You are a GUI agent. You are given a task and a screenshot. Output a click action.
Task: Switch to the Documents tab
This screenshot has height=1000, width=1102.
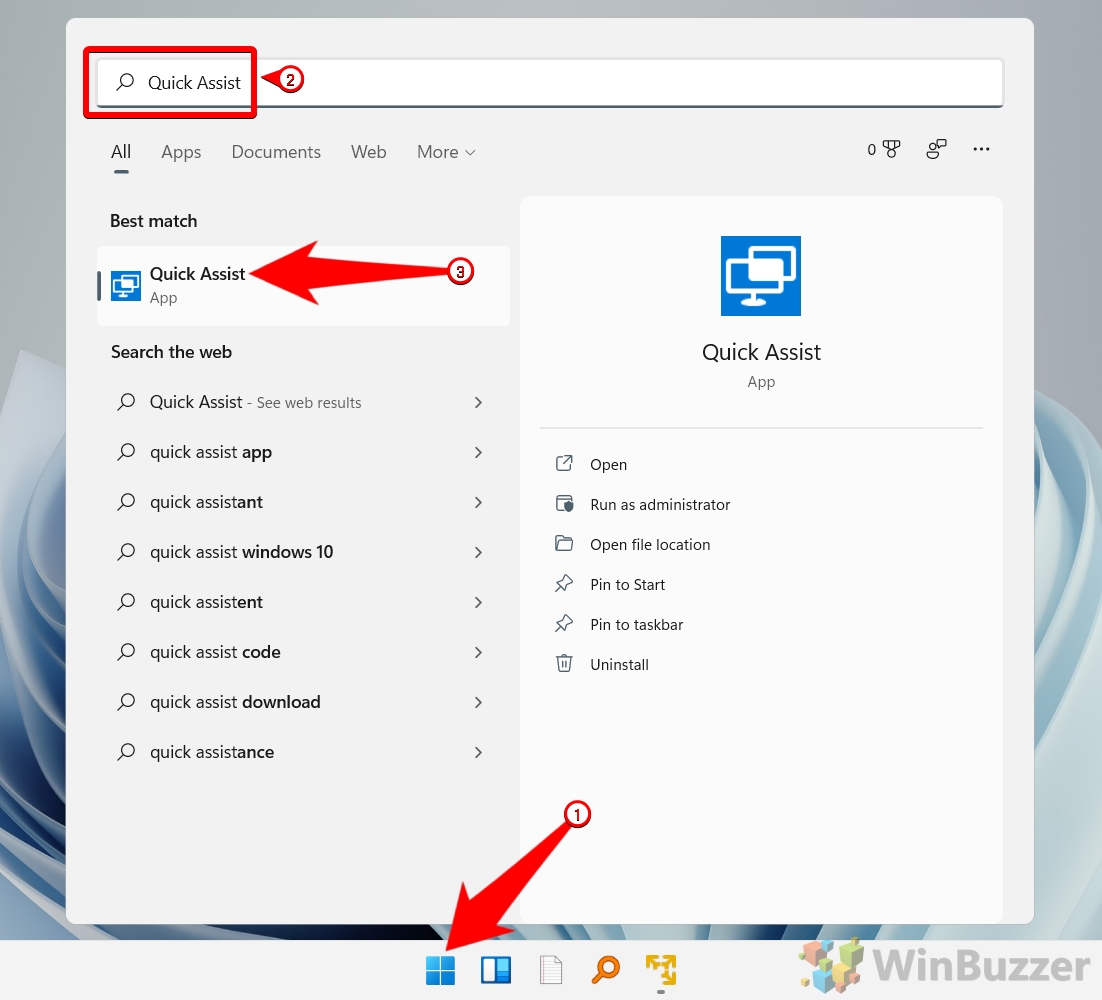tap(276, 152)
